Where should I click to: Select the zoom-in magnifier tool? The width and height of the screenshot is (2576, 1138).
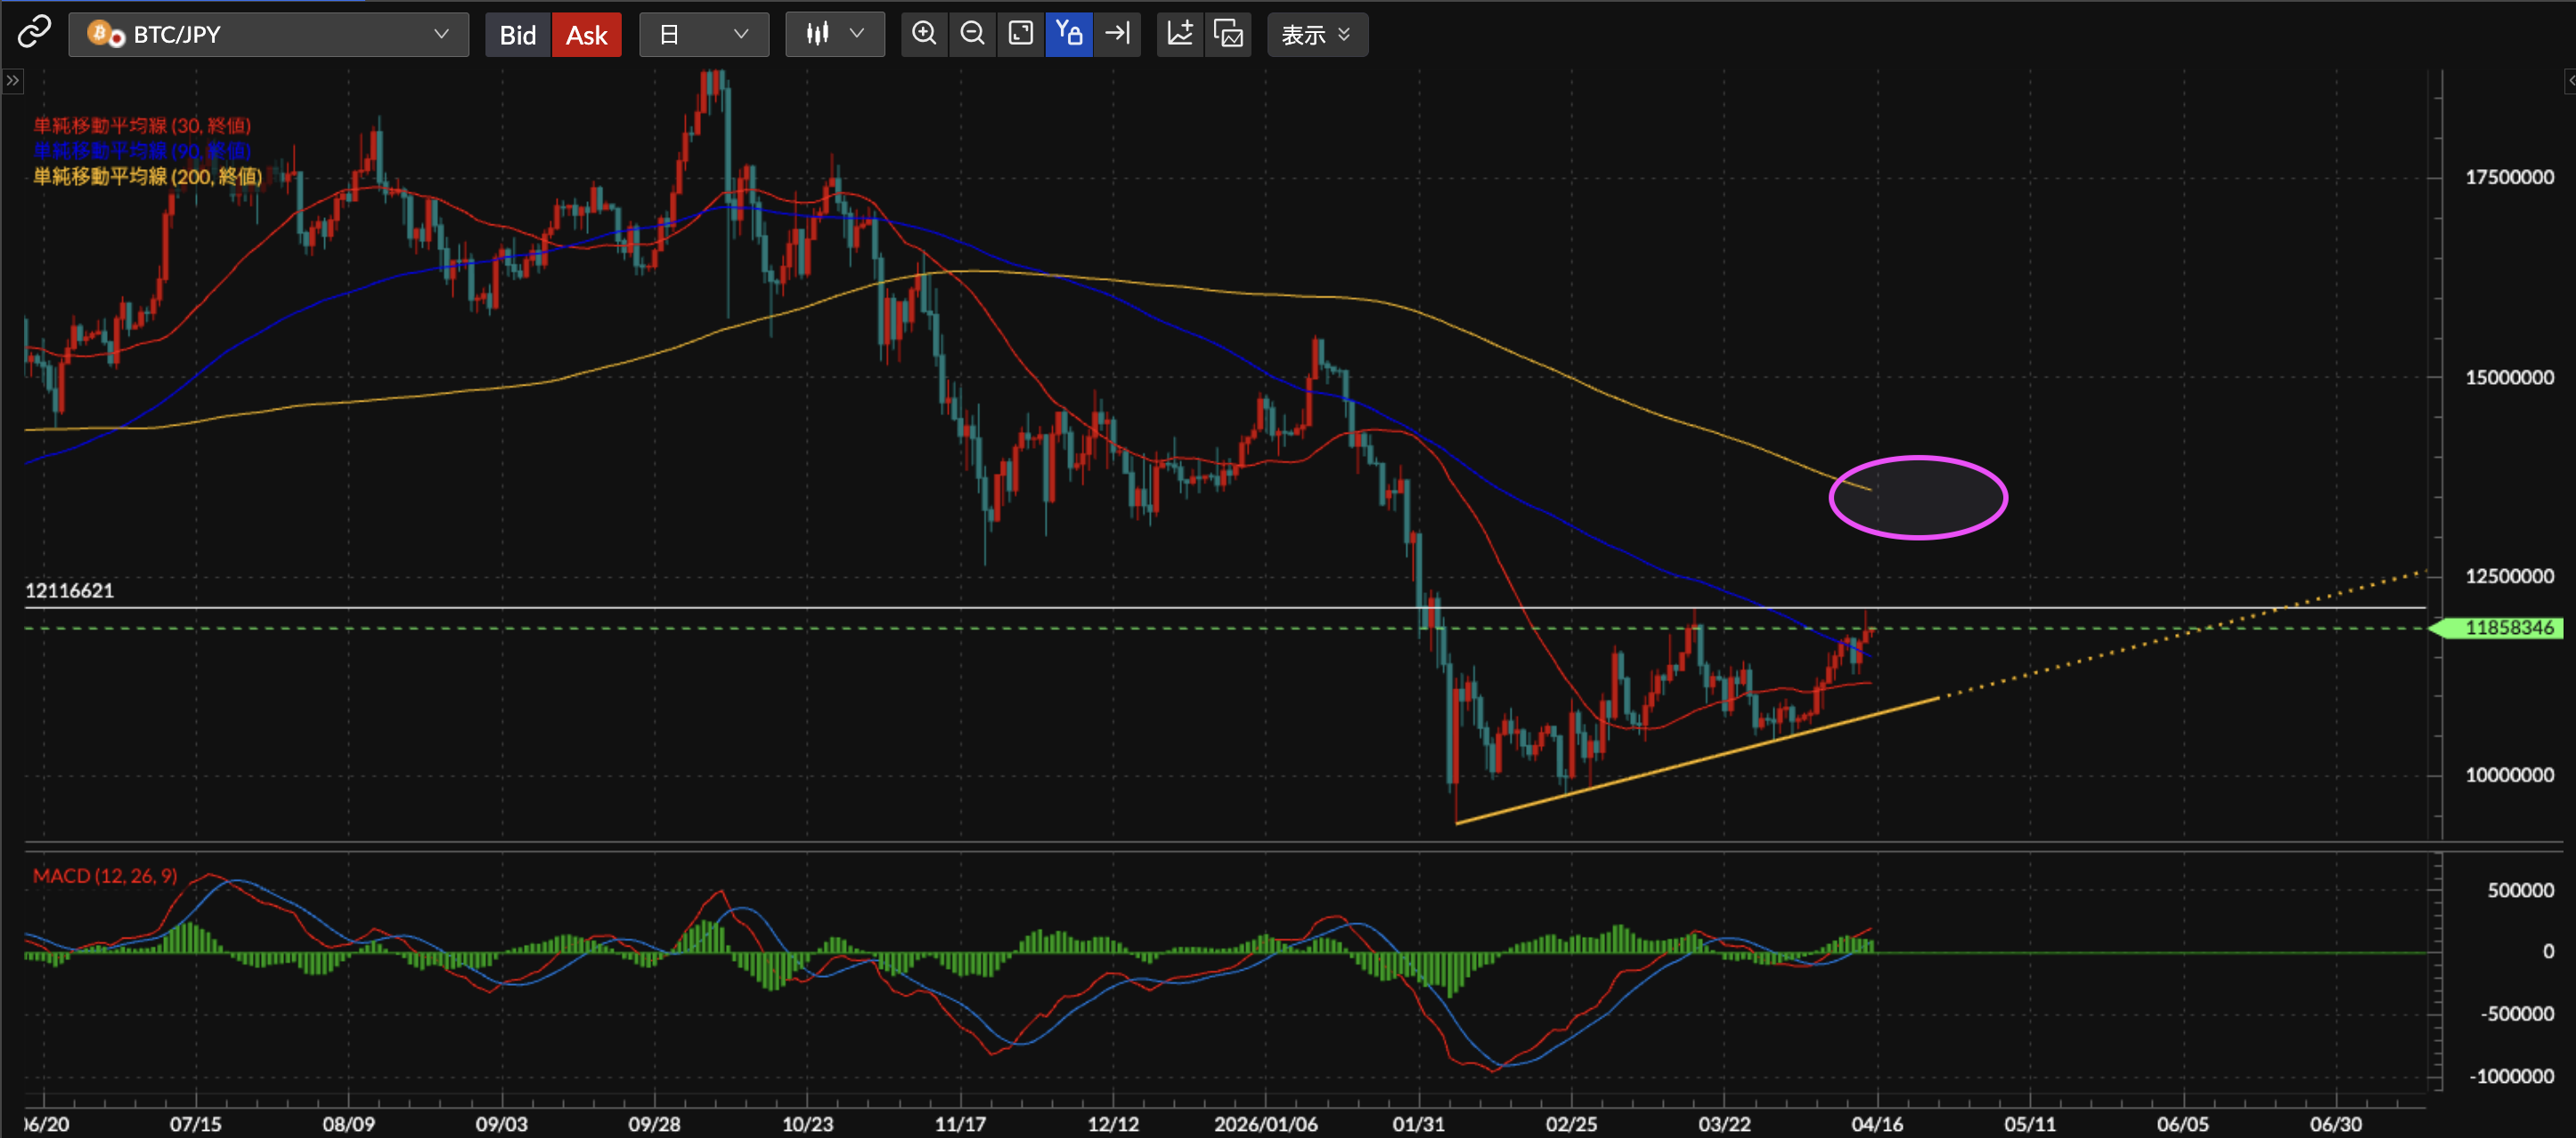pyautogui.click(x=923, y=33)
